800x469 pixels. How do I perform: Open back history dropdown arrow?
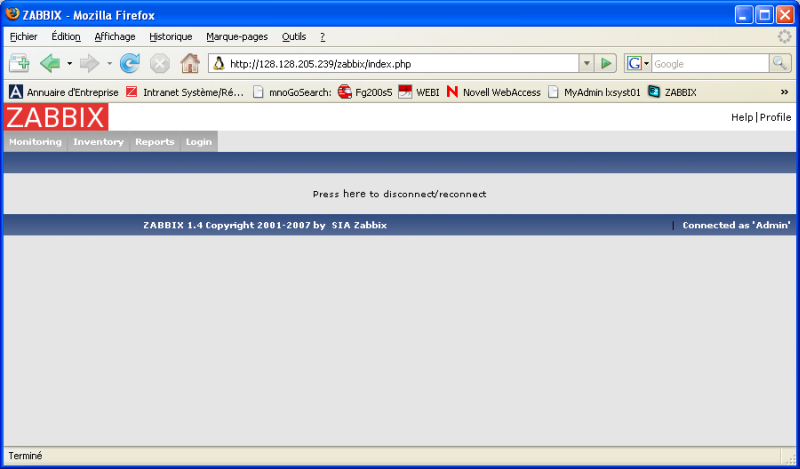pyautogui.click(x=69, y=64)
